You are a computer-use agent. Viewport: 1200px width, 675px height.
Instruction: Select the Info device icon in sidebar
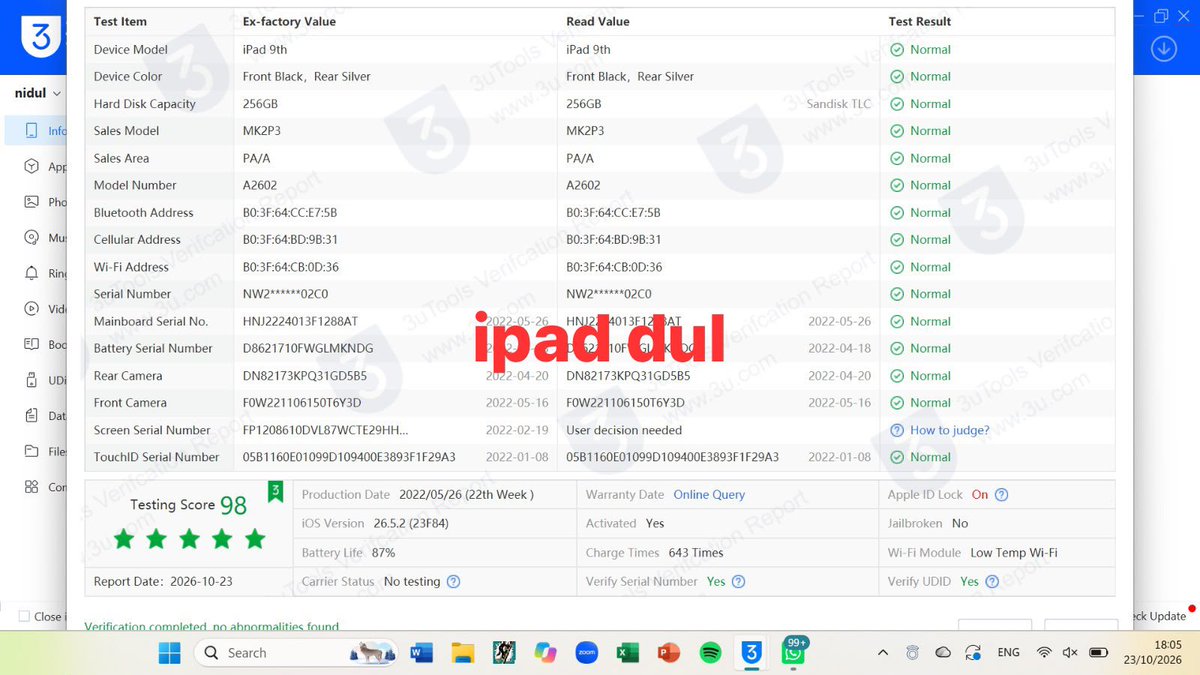click(x=31, y=131)
